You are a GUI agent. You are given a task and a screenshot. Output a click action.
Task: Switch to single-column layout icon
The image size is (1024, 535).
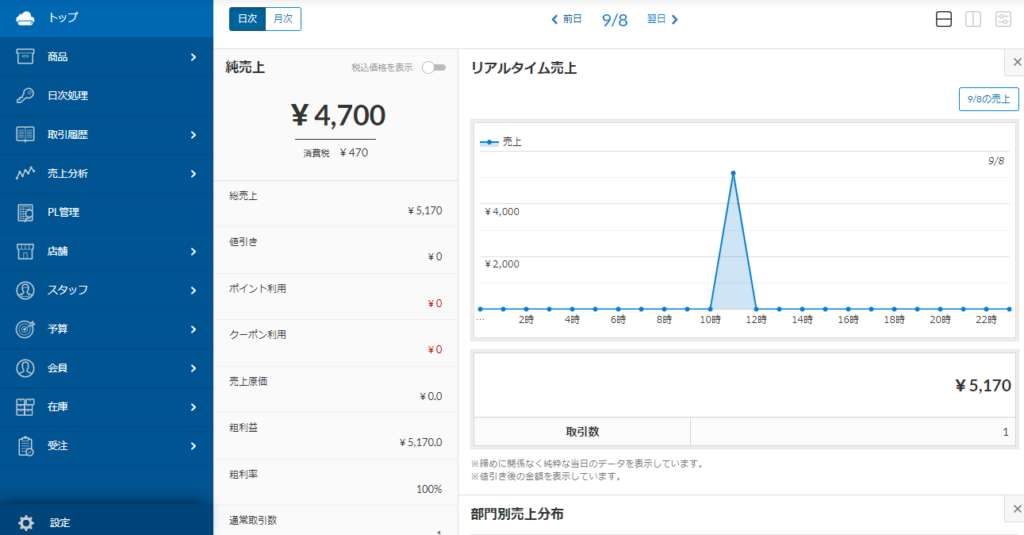pyautogui.click(x=943, y=19)
